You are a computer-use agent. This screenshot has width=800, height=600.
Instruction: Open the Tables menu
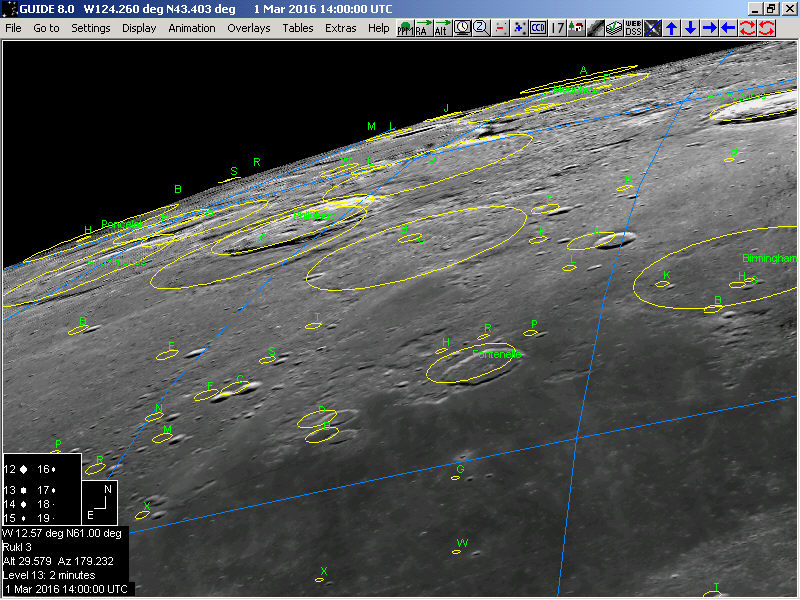click(297, 28)
